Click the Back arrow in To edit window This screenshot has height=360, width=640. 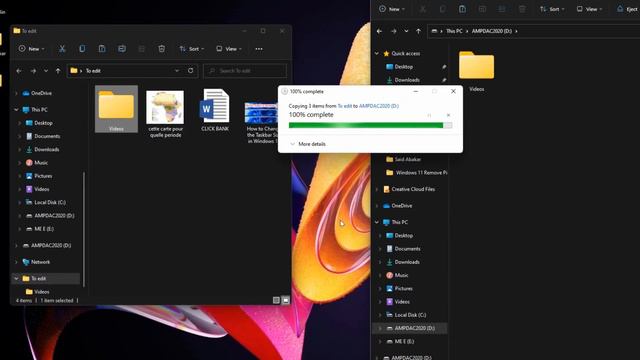(19, 71)
